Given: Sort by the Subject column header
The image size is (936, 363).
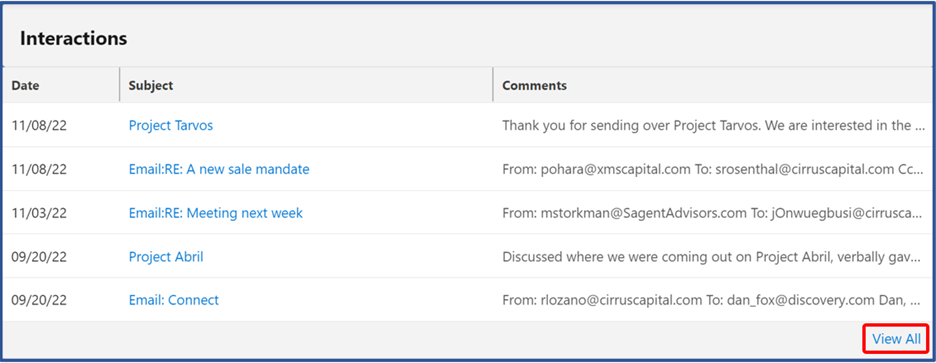Looking at the screenshot, I should [151, 85].
